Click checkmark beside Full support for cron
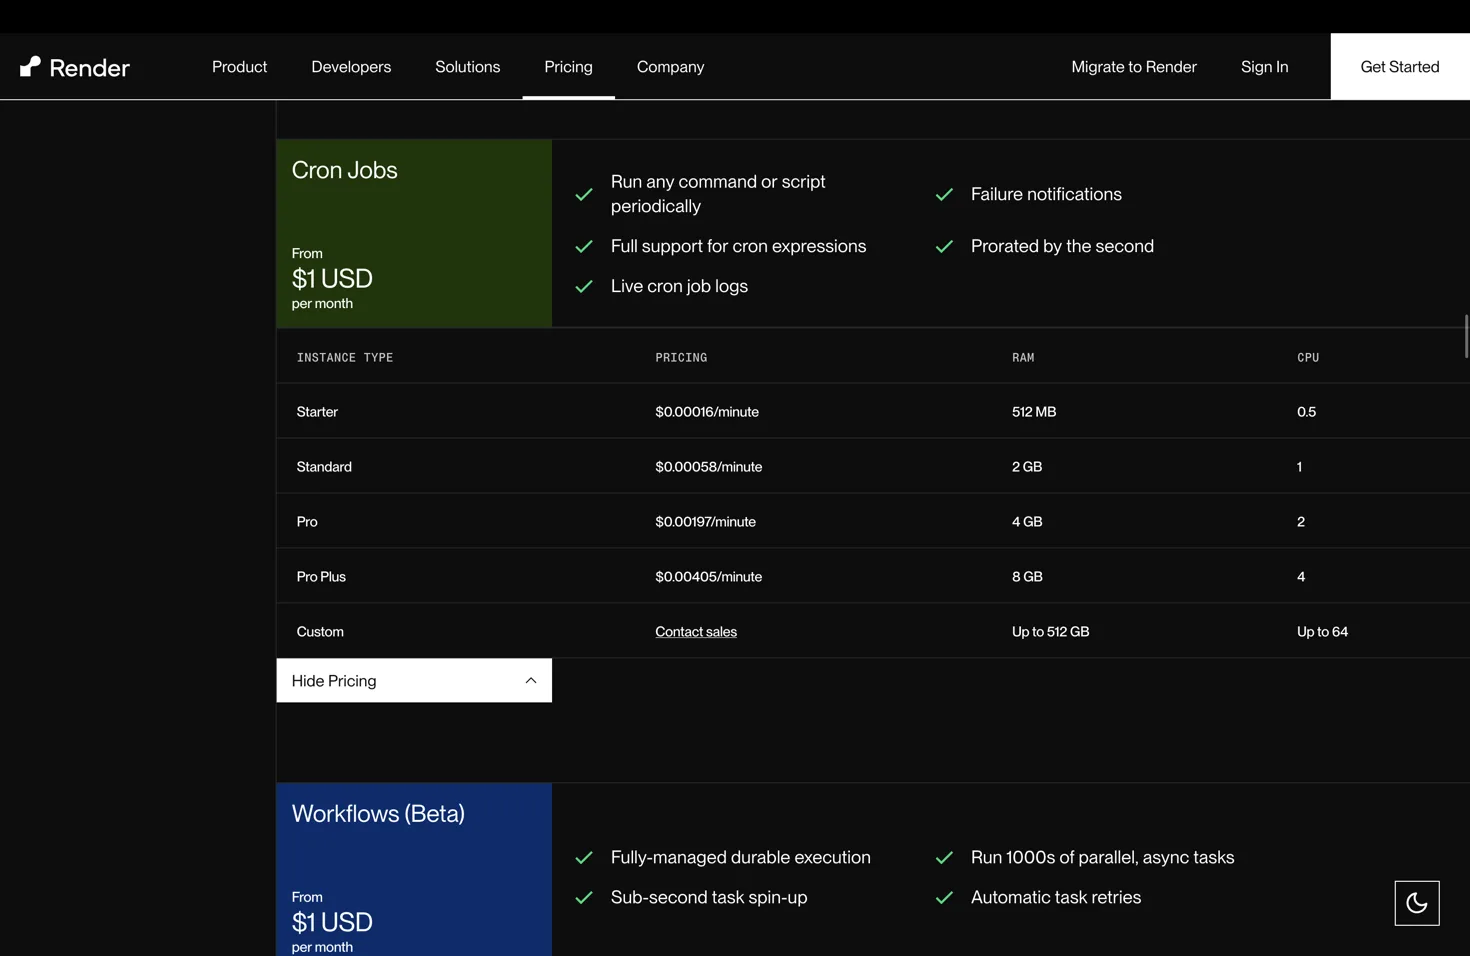1470x956 pixels. click(x=584, y=246)
